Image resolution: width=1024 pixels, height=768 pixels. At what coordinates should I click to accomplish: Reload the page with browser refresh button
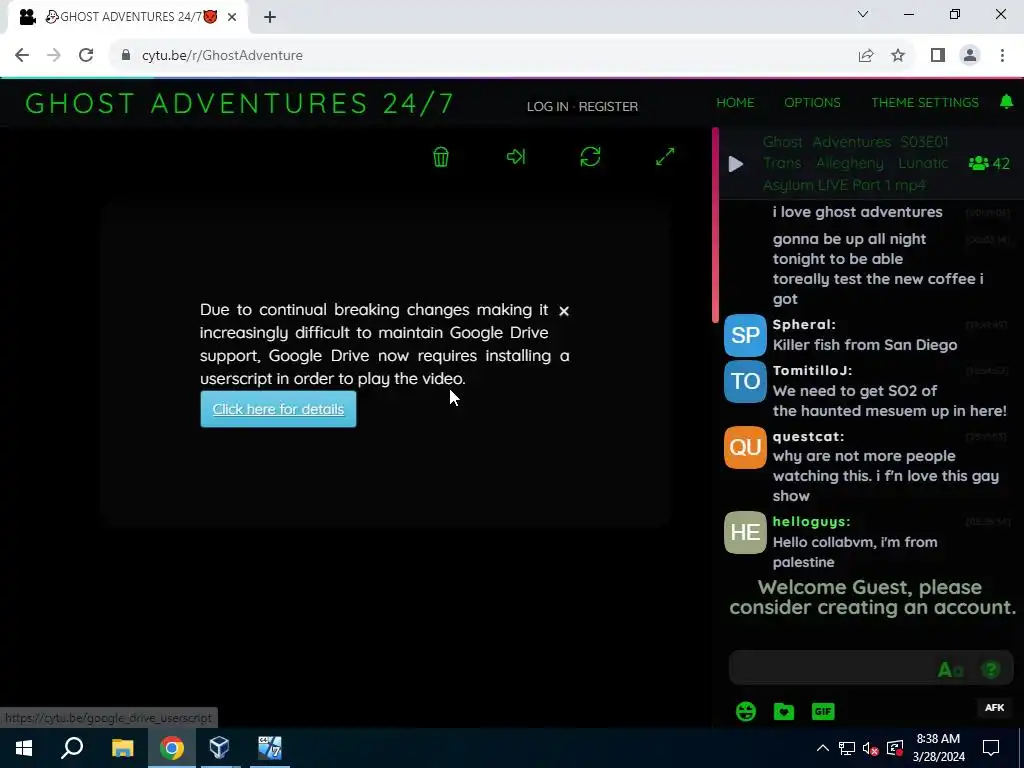tap(86, 56)
